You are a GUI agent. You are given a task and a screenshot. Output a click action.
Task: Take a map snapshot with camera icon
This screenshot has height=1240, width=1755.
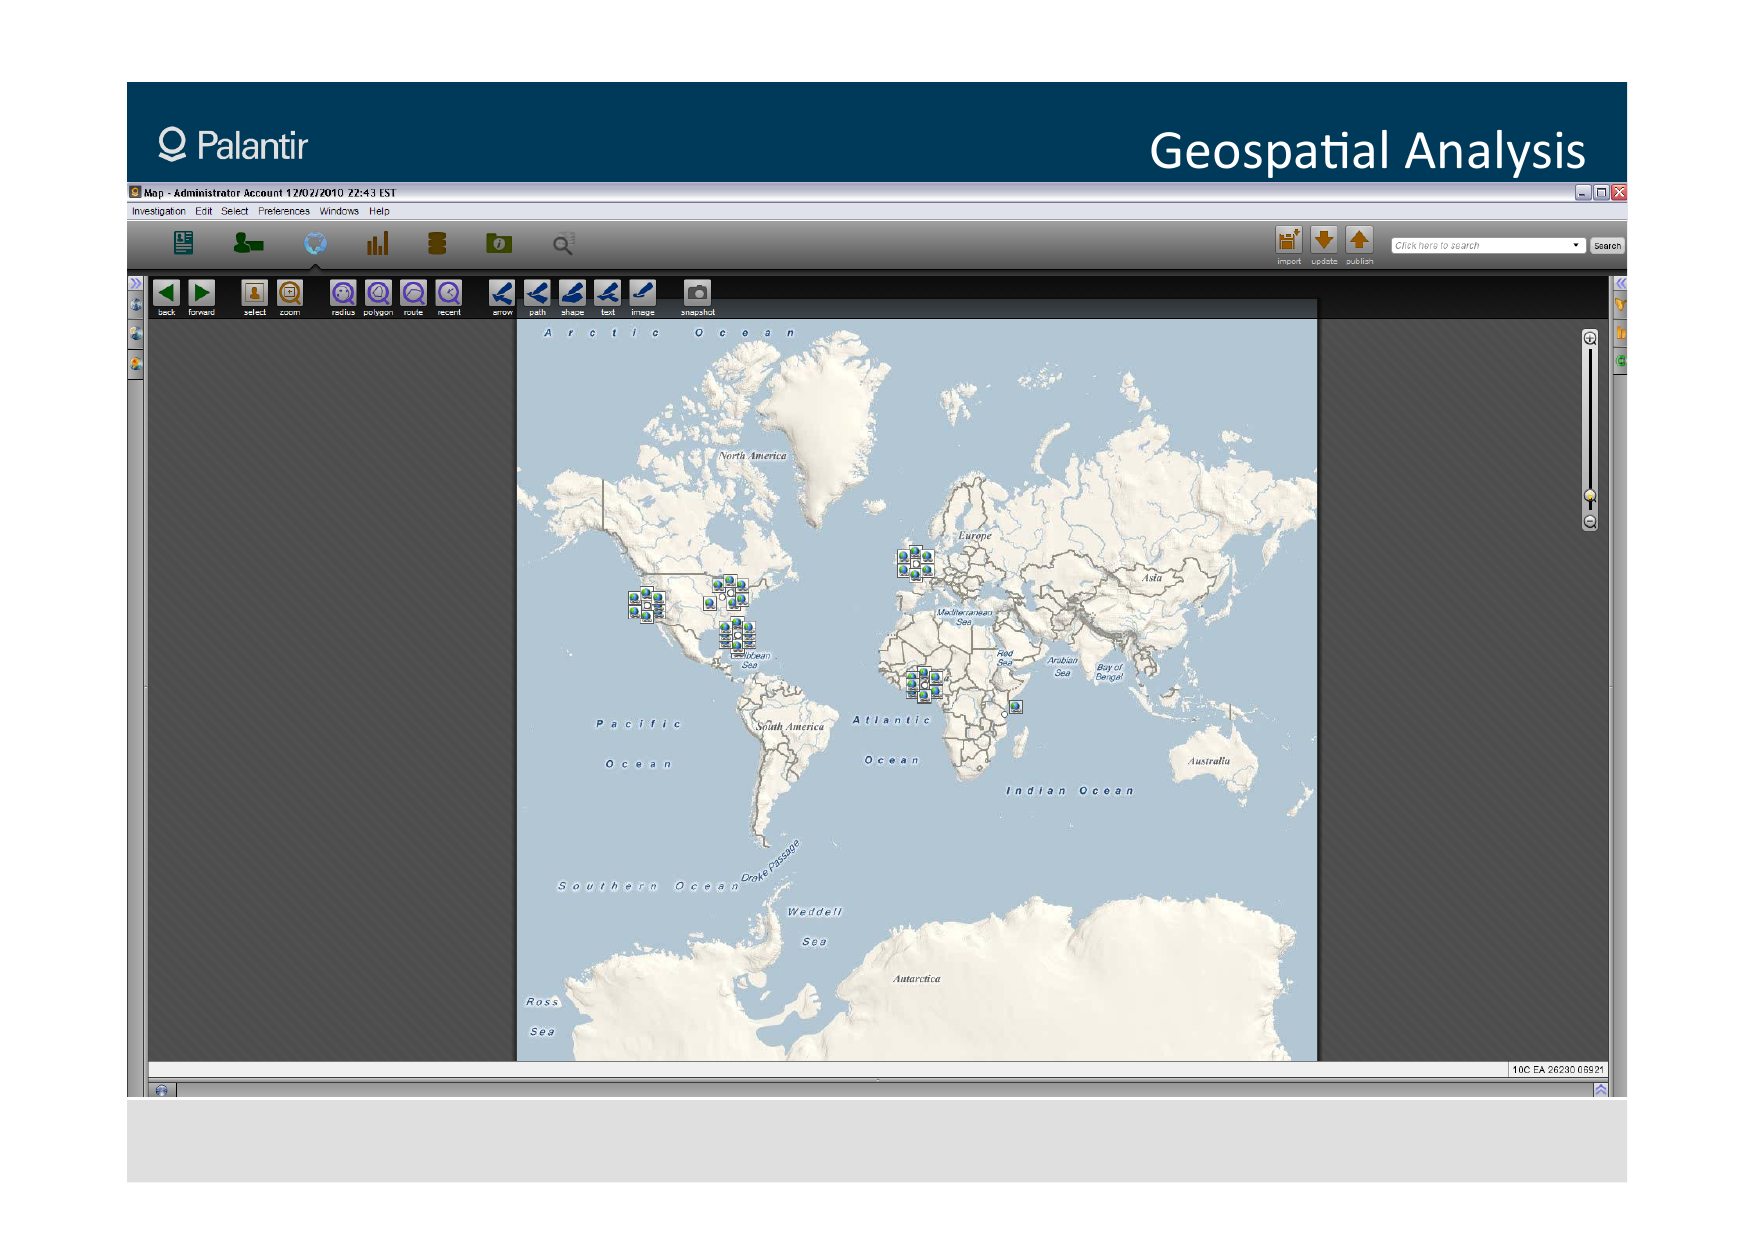click(697, 293)
